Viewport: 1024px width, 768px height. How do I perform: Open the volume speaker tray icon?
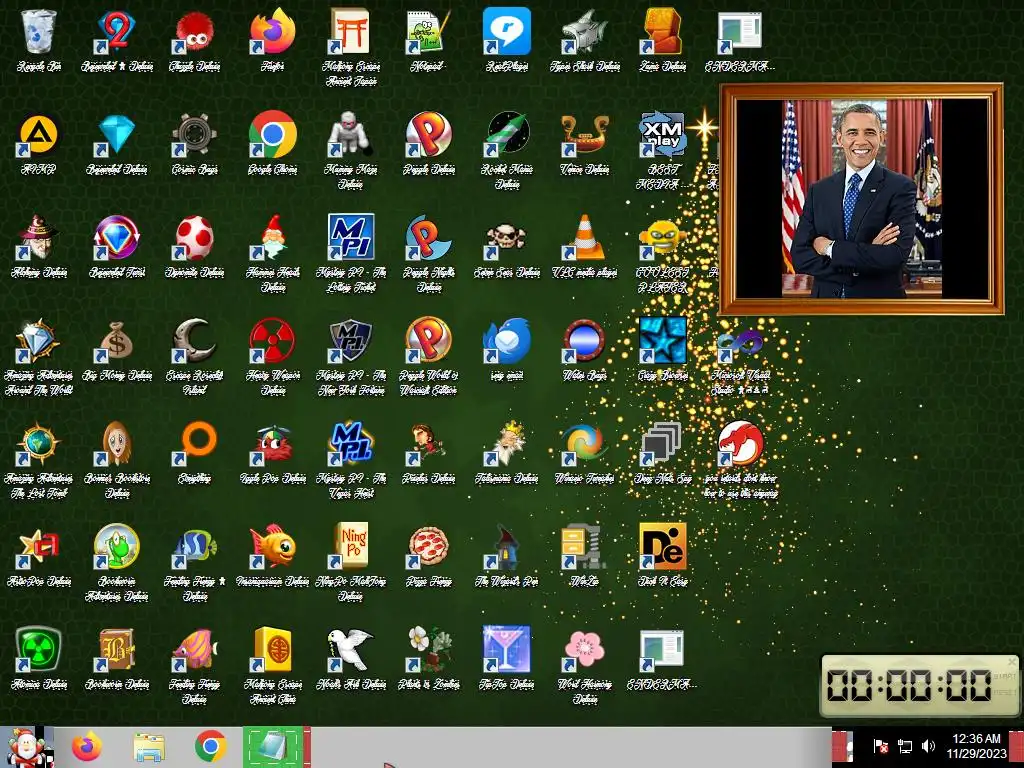point(928,746)
